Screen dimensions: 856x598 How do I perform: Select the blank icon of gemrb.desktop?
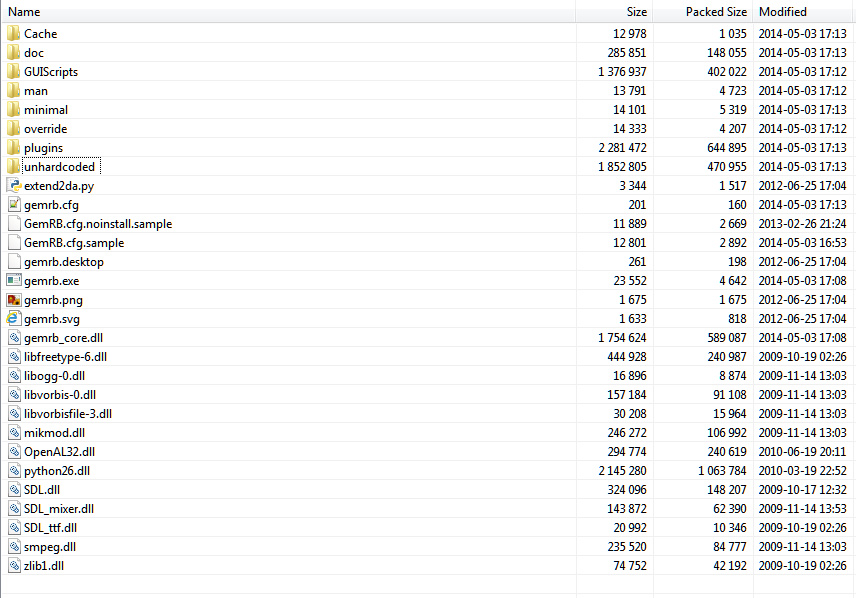point(14,262)
